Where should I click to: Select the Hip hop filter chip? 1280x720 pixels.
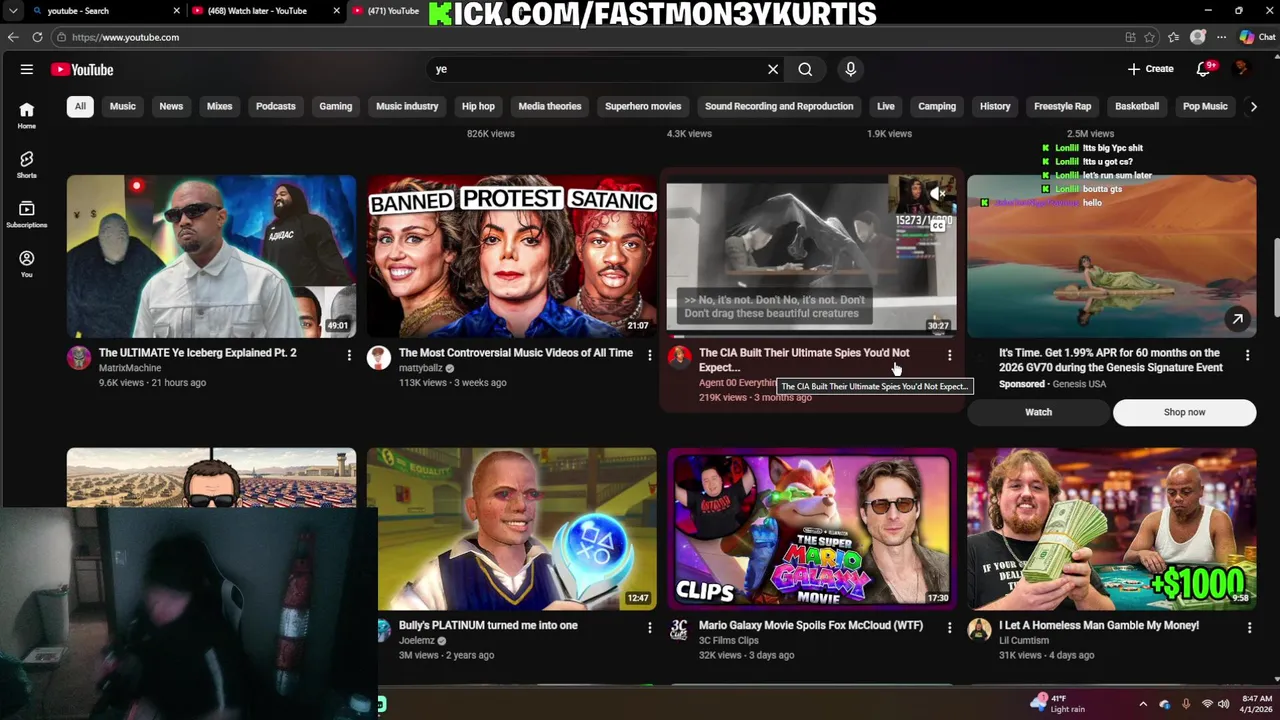pos(478,106)
